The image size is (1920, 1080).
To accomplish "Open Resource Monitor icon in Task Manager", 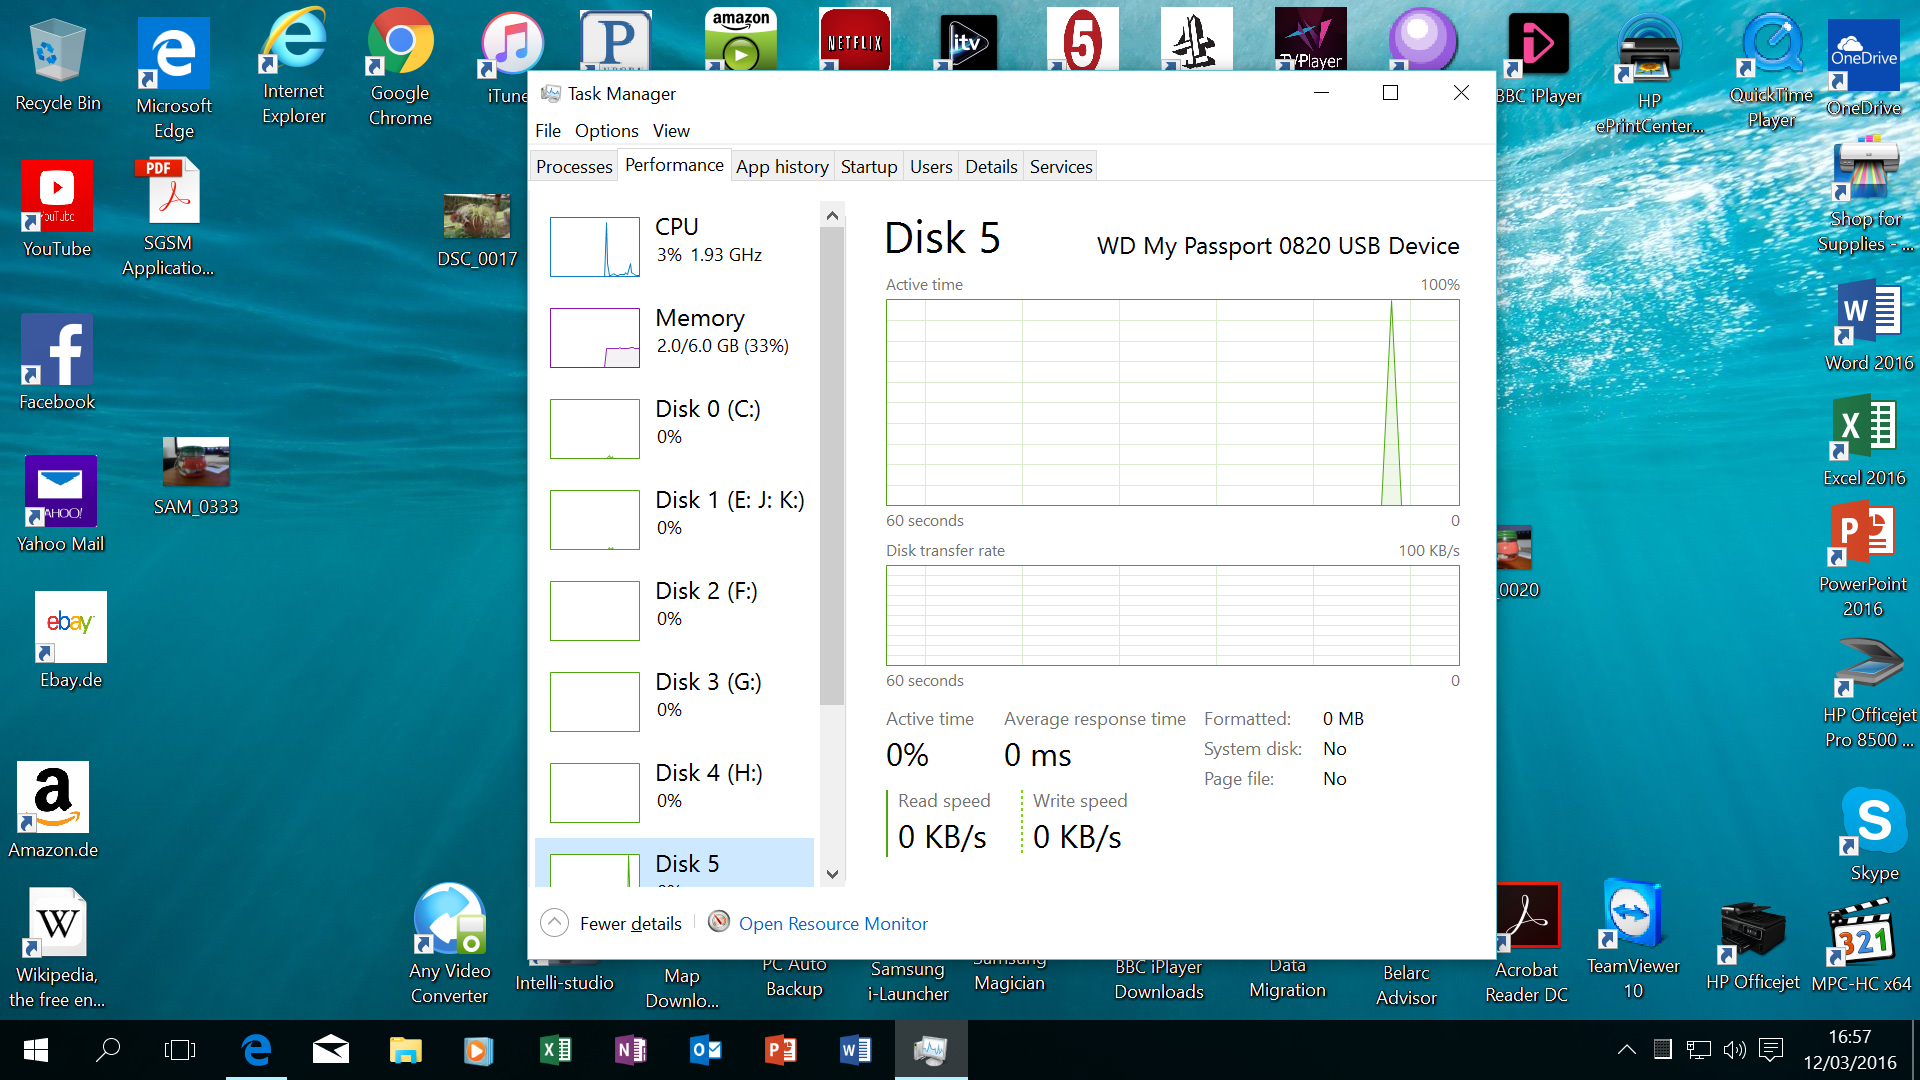I will click(x=718, y=922).
